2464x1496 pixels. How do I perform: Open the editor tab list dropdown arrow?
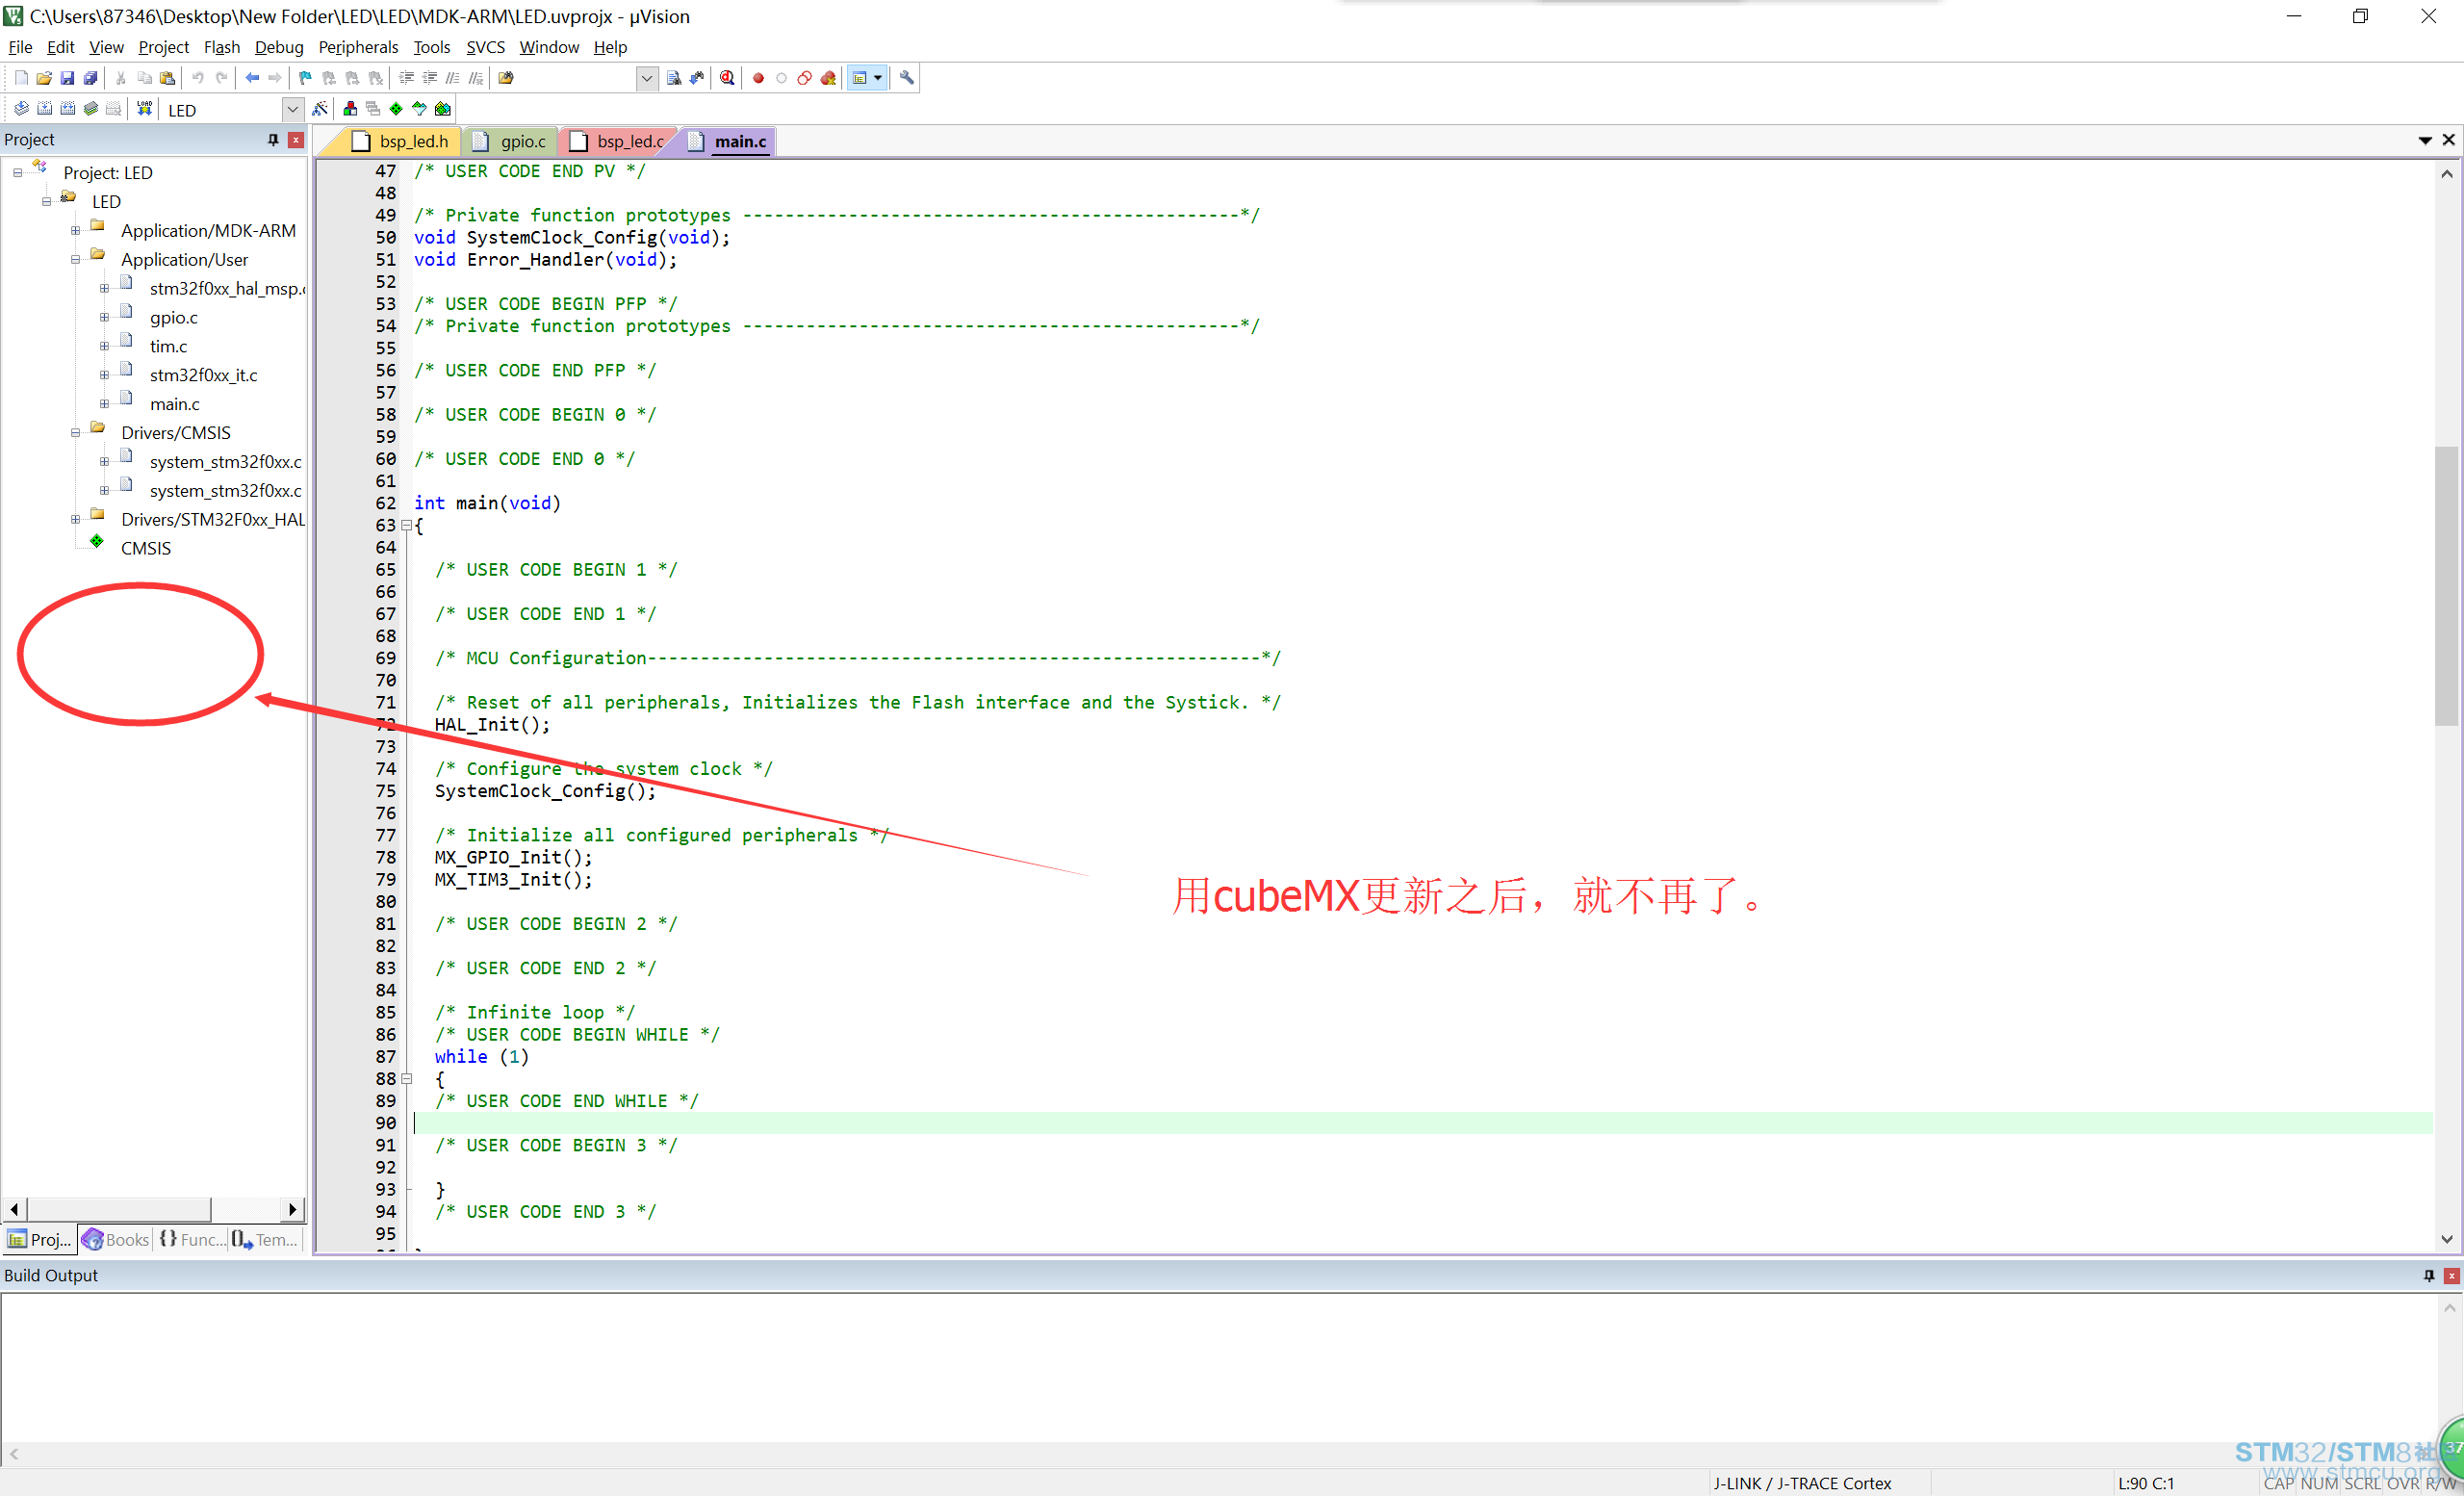coord(2424,141)
